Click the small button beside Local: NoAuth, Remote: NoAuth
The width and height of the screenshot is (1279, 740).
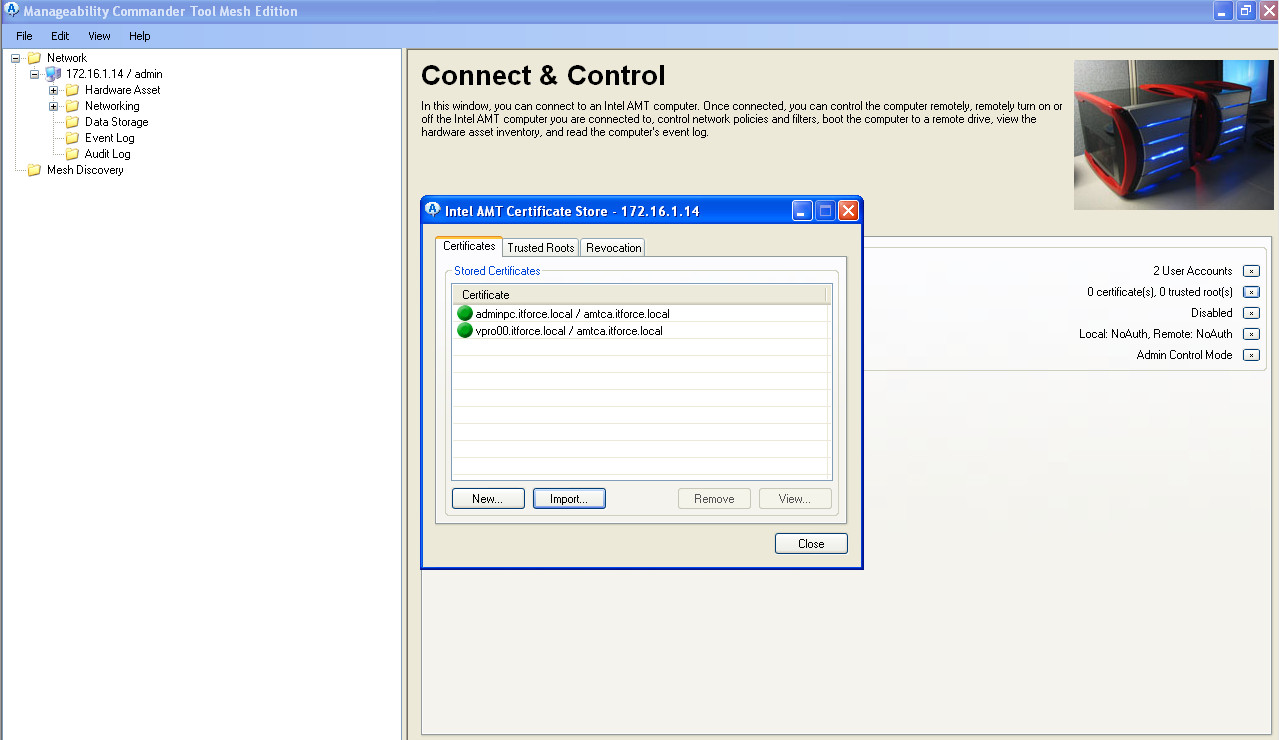(x=1251, y=334)
